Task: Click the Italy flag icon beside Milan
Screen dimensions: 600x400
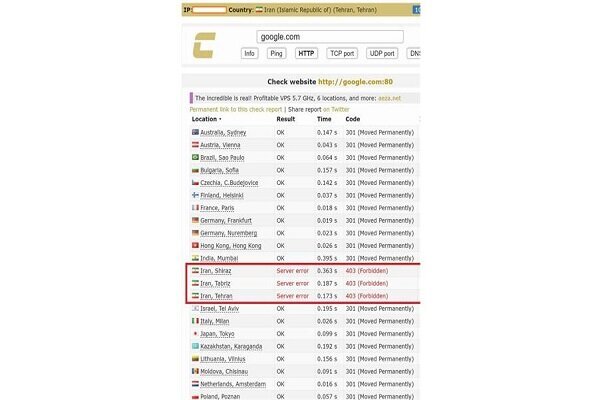Action: tap(196, 321)
